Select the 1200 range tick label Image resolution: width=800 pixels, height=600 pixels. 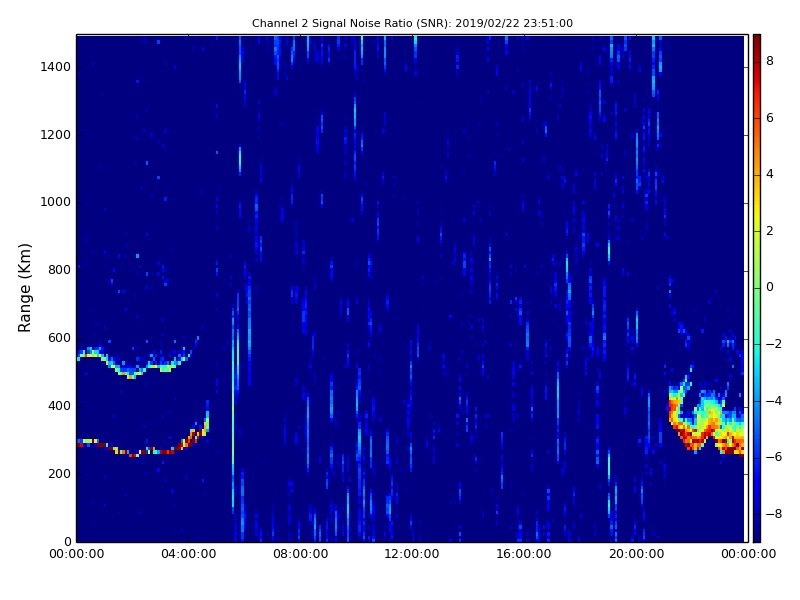[56, 135]
